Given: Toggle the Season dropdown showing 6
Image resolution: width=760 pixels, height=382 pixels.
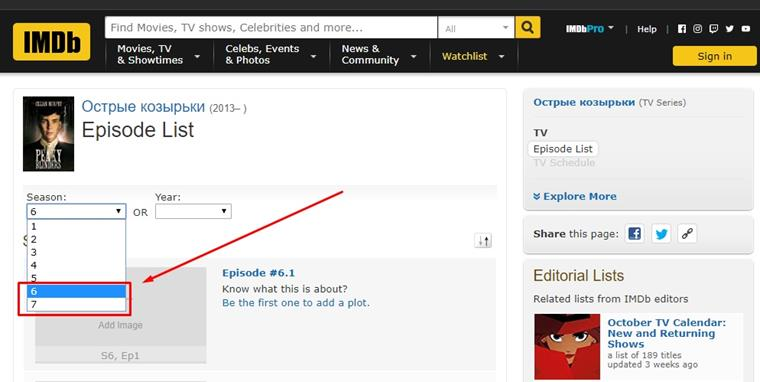Looking at the screenshot, I should (x=76, y=211).
